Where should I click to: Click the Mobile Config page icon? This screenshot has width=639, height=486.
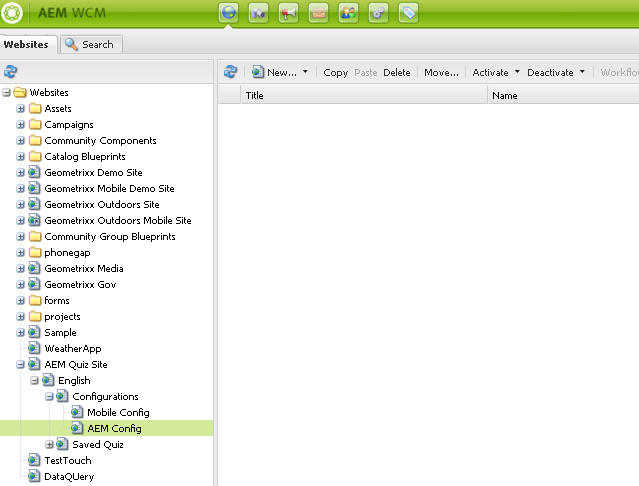click(77, 412)
